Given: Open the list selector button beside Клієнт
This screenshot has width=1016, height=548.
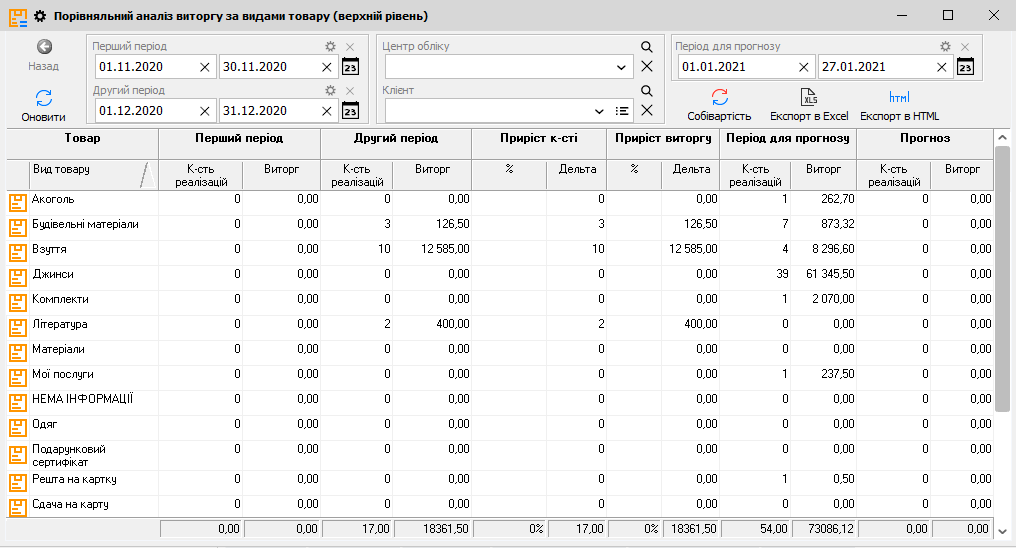Looking at the screenshot, I should click(x=622, y=111).
